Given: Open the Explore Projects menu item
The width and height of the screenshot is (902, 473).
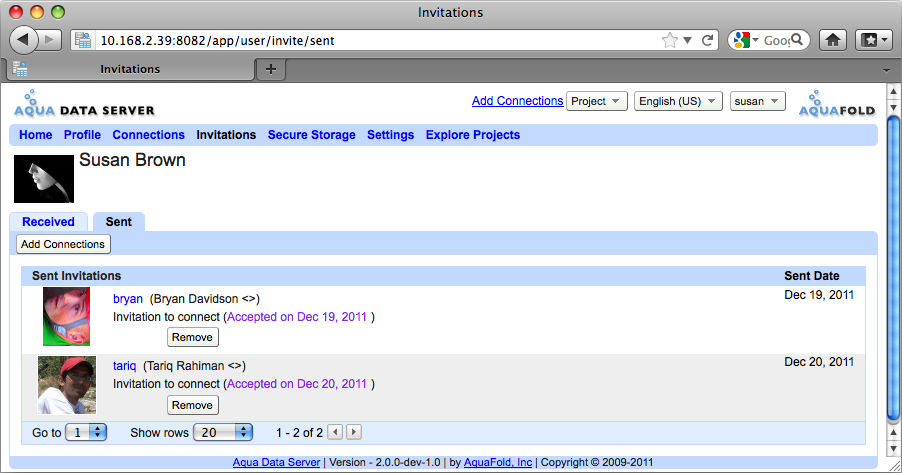Looking at the screenshot, I should pyautogui.click(x=473, y=135).
